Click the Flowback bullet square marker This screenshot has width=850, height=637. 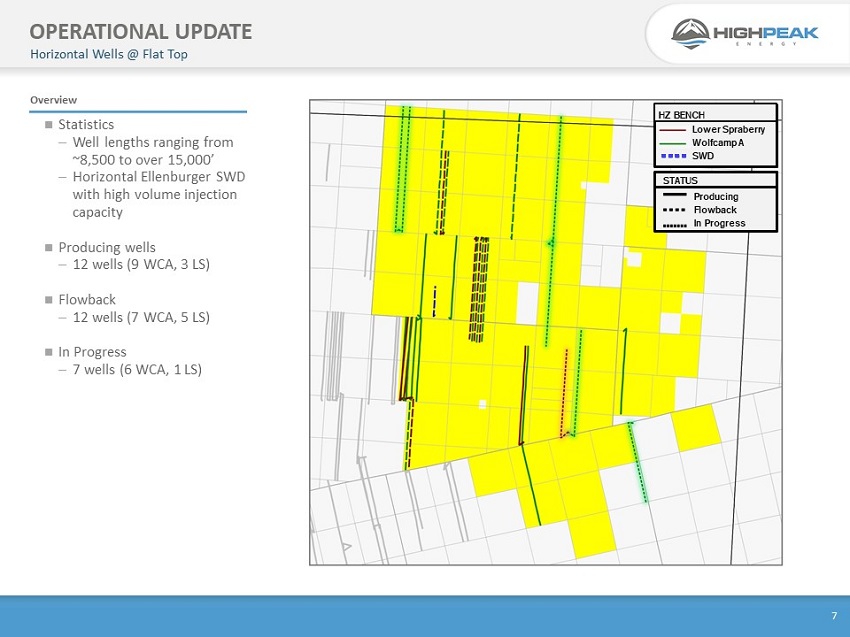coord(49,300)
